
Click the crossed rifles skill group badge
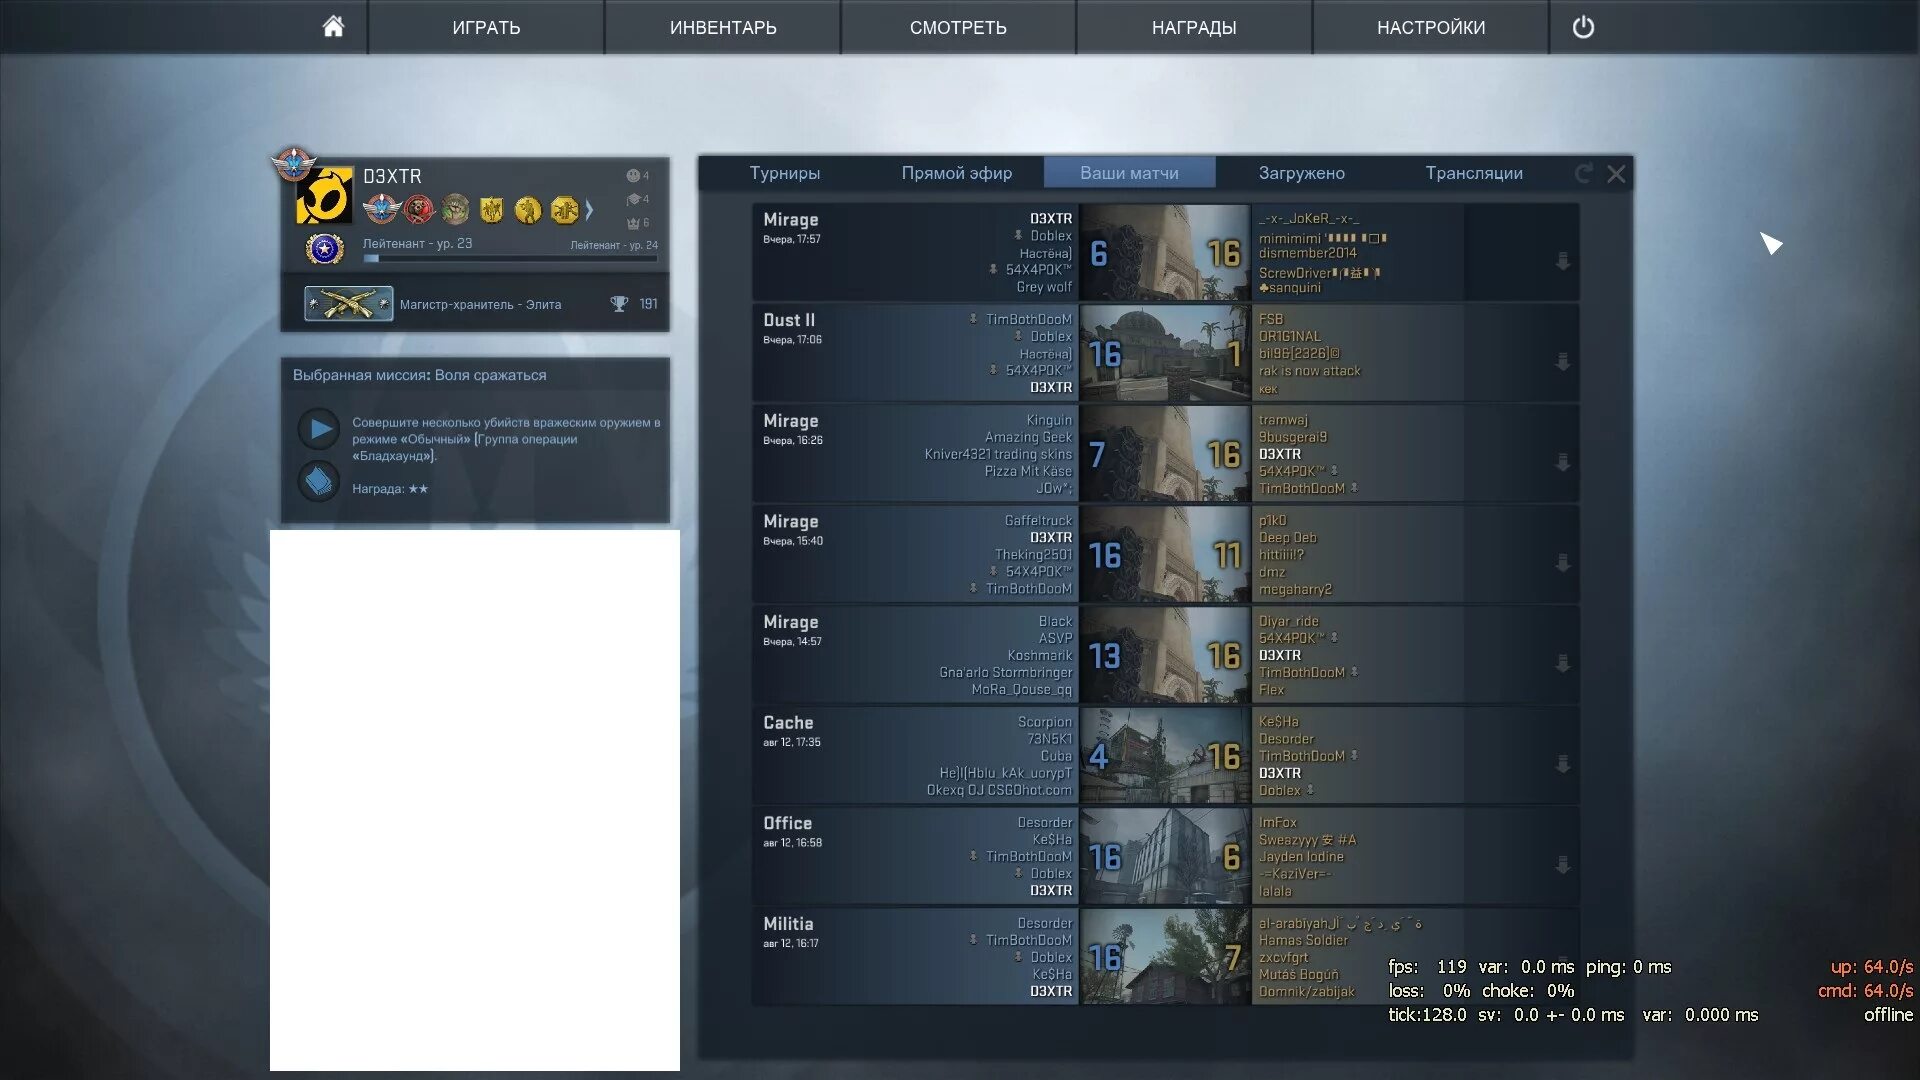click(348, 304)
